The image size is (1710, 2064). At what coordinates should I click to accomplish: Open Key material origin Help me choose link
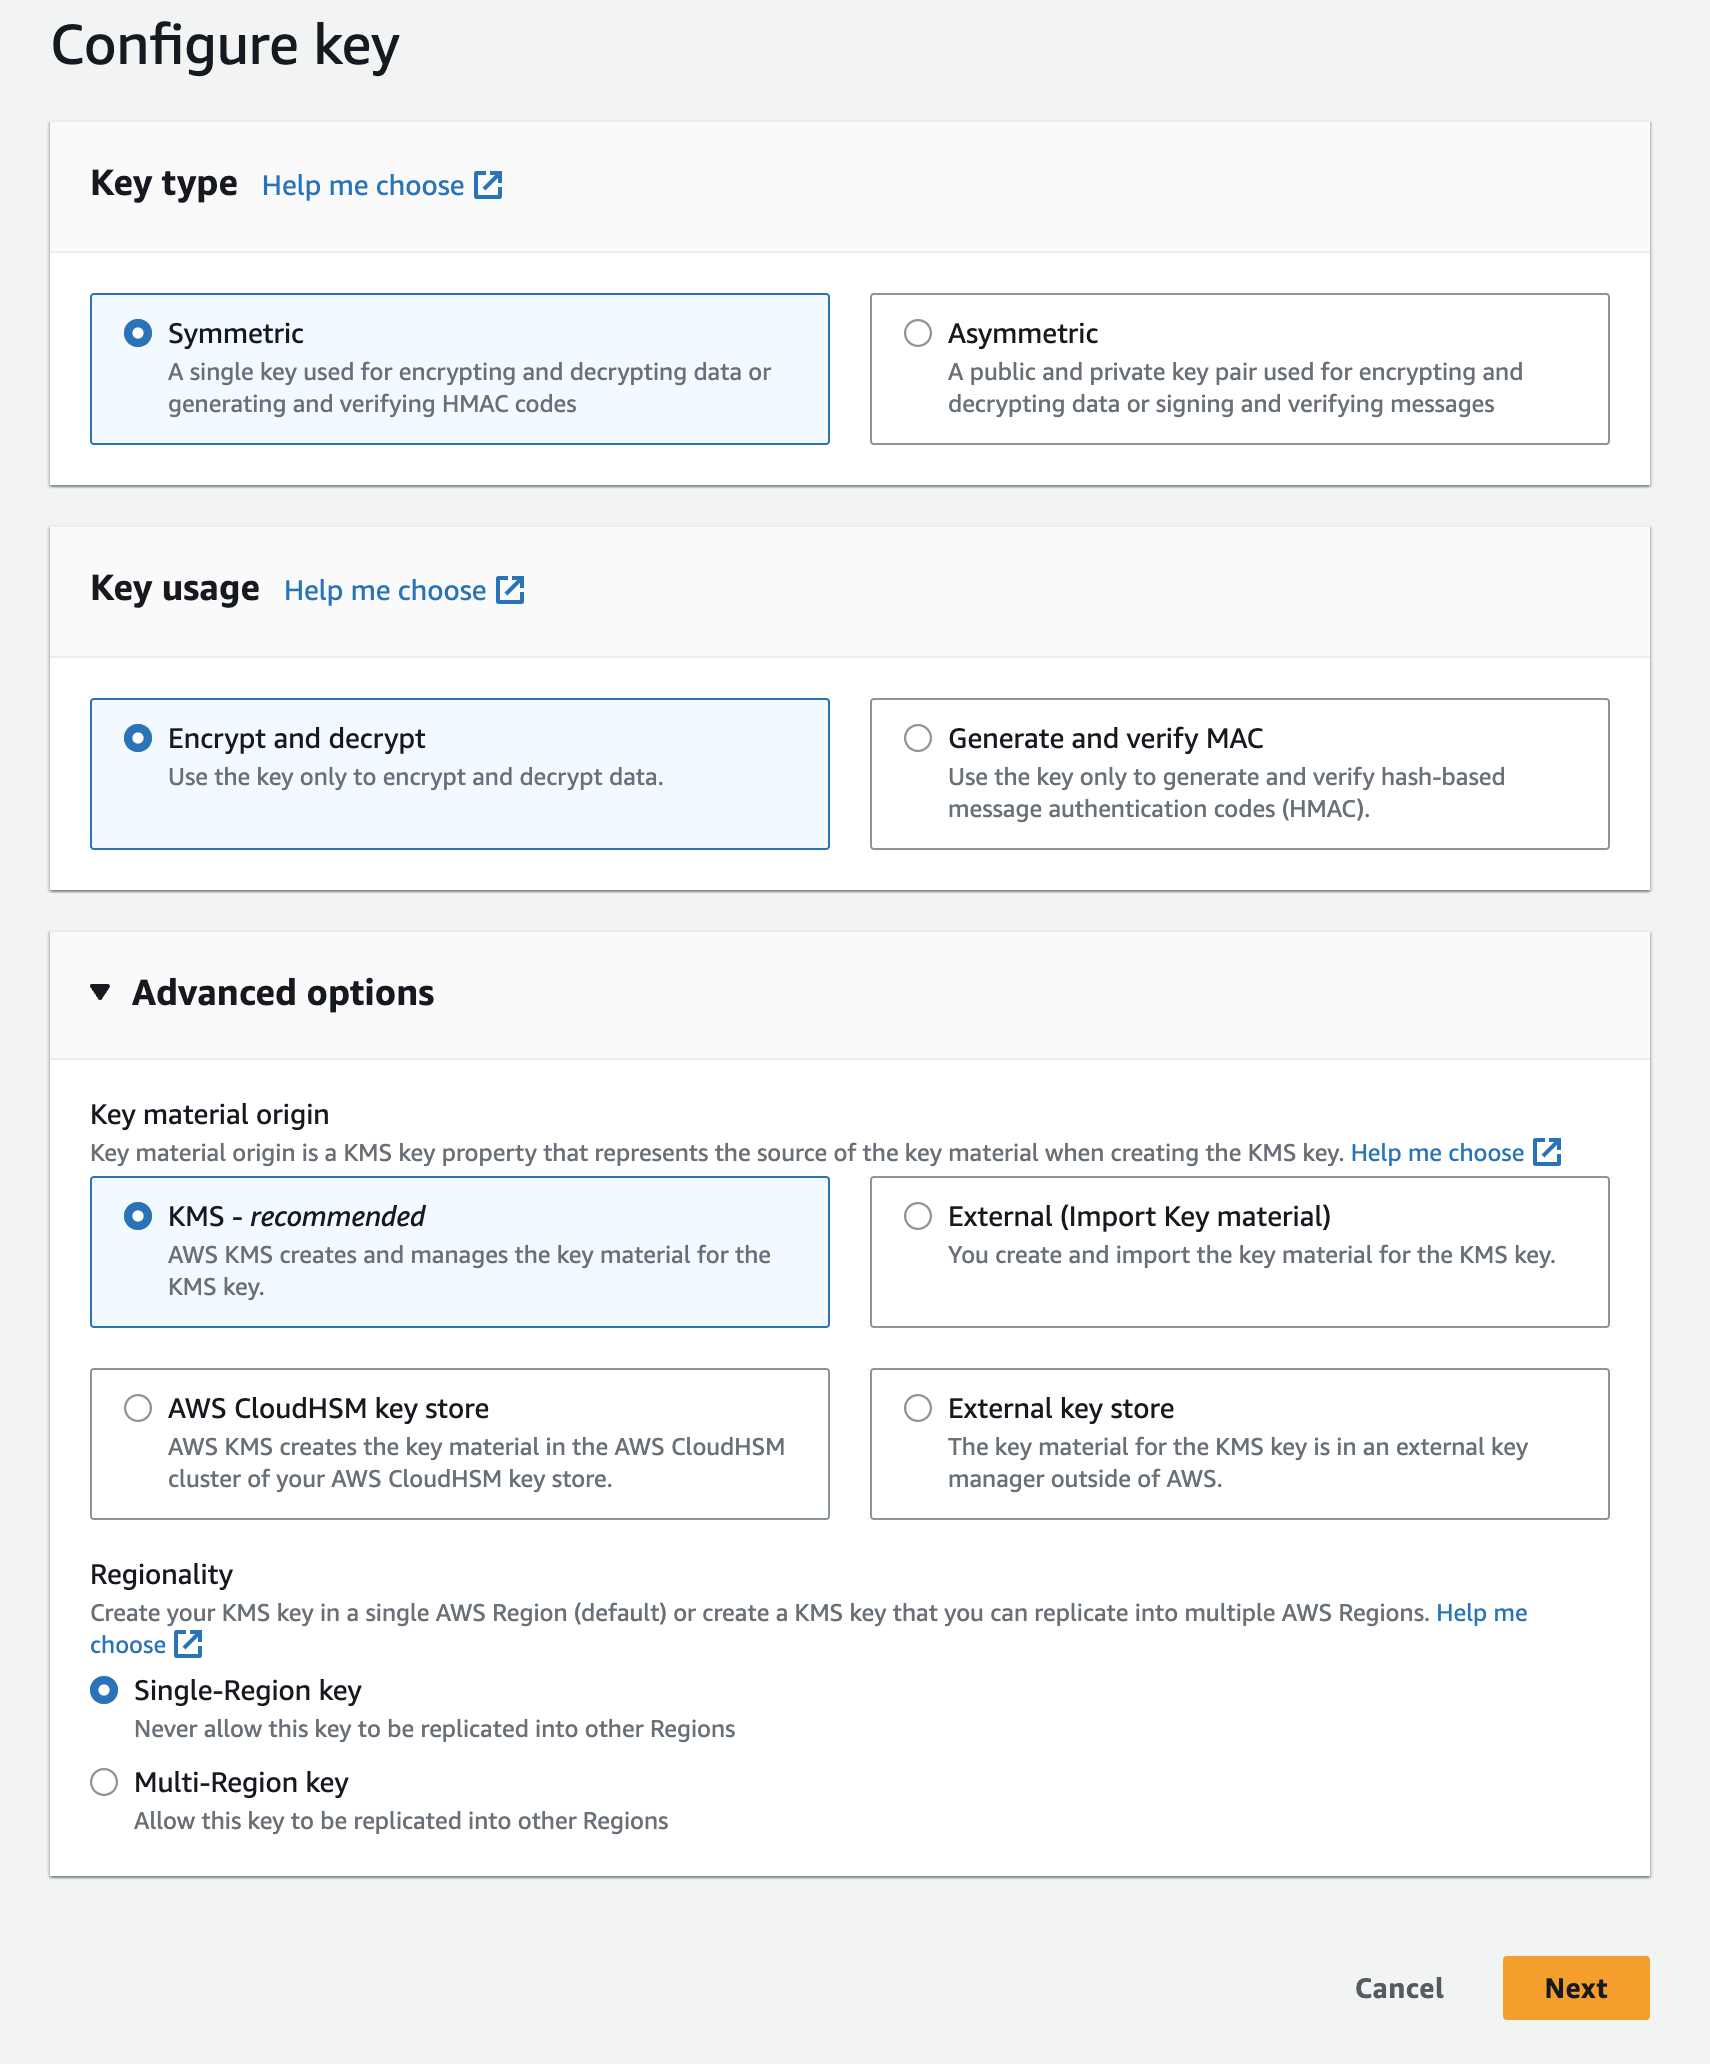pos(1436,1153)
